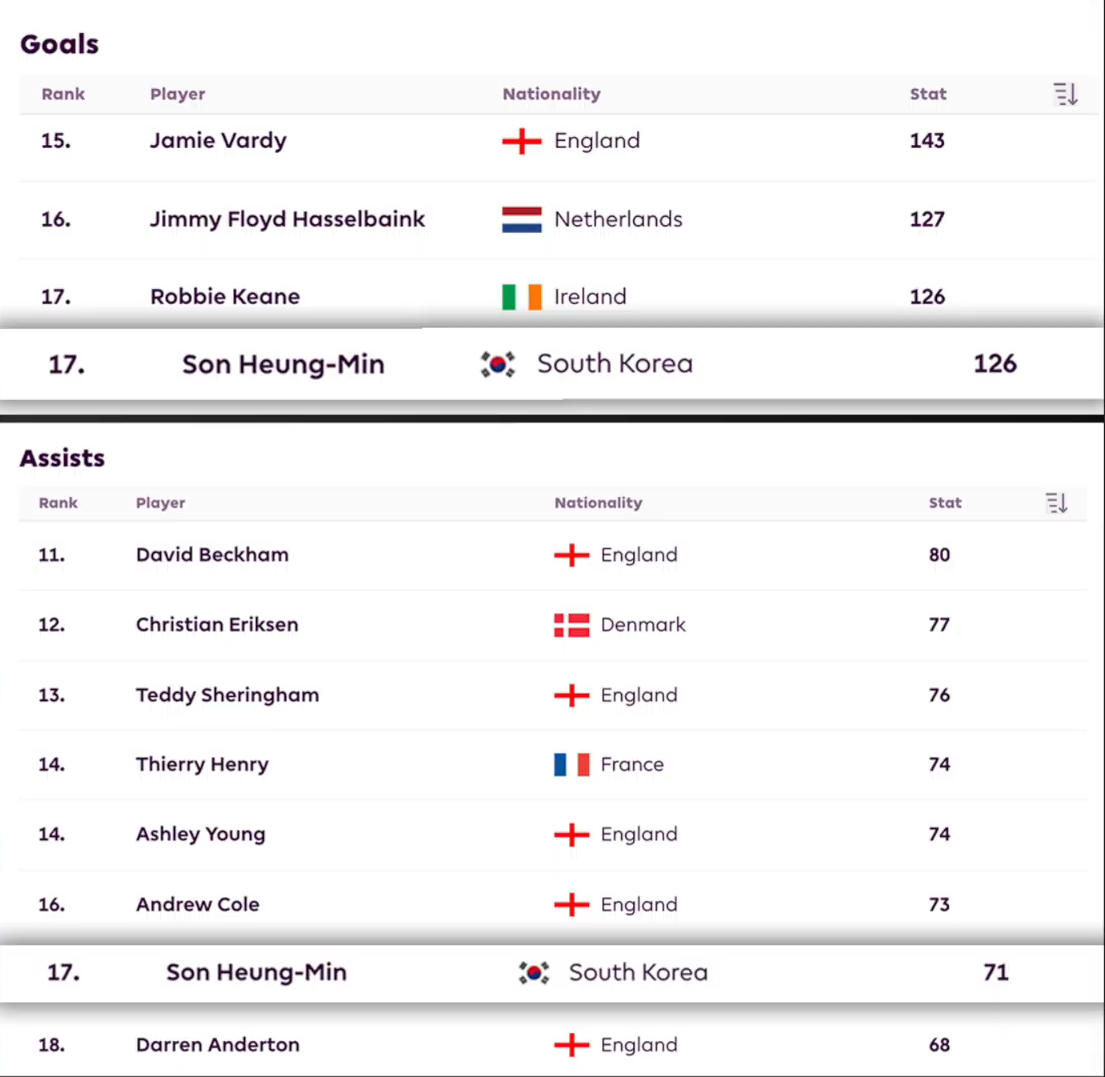Open Jamie Vardy's player link
This screenshot has width=1105, height=1077.
click(x=218, y=141)
